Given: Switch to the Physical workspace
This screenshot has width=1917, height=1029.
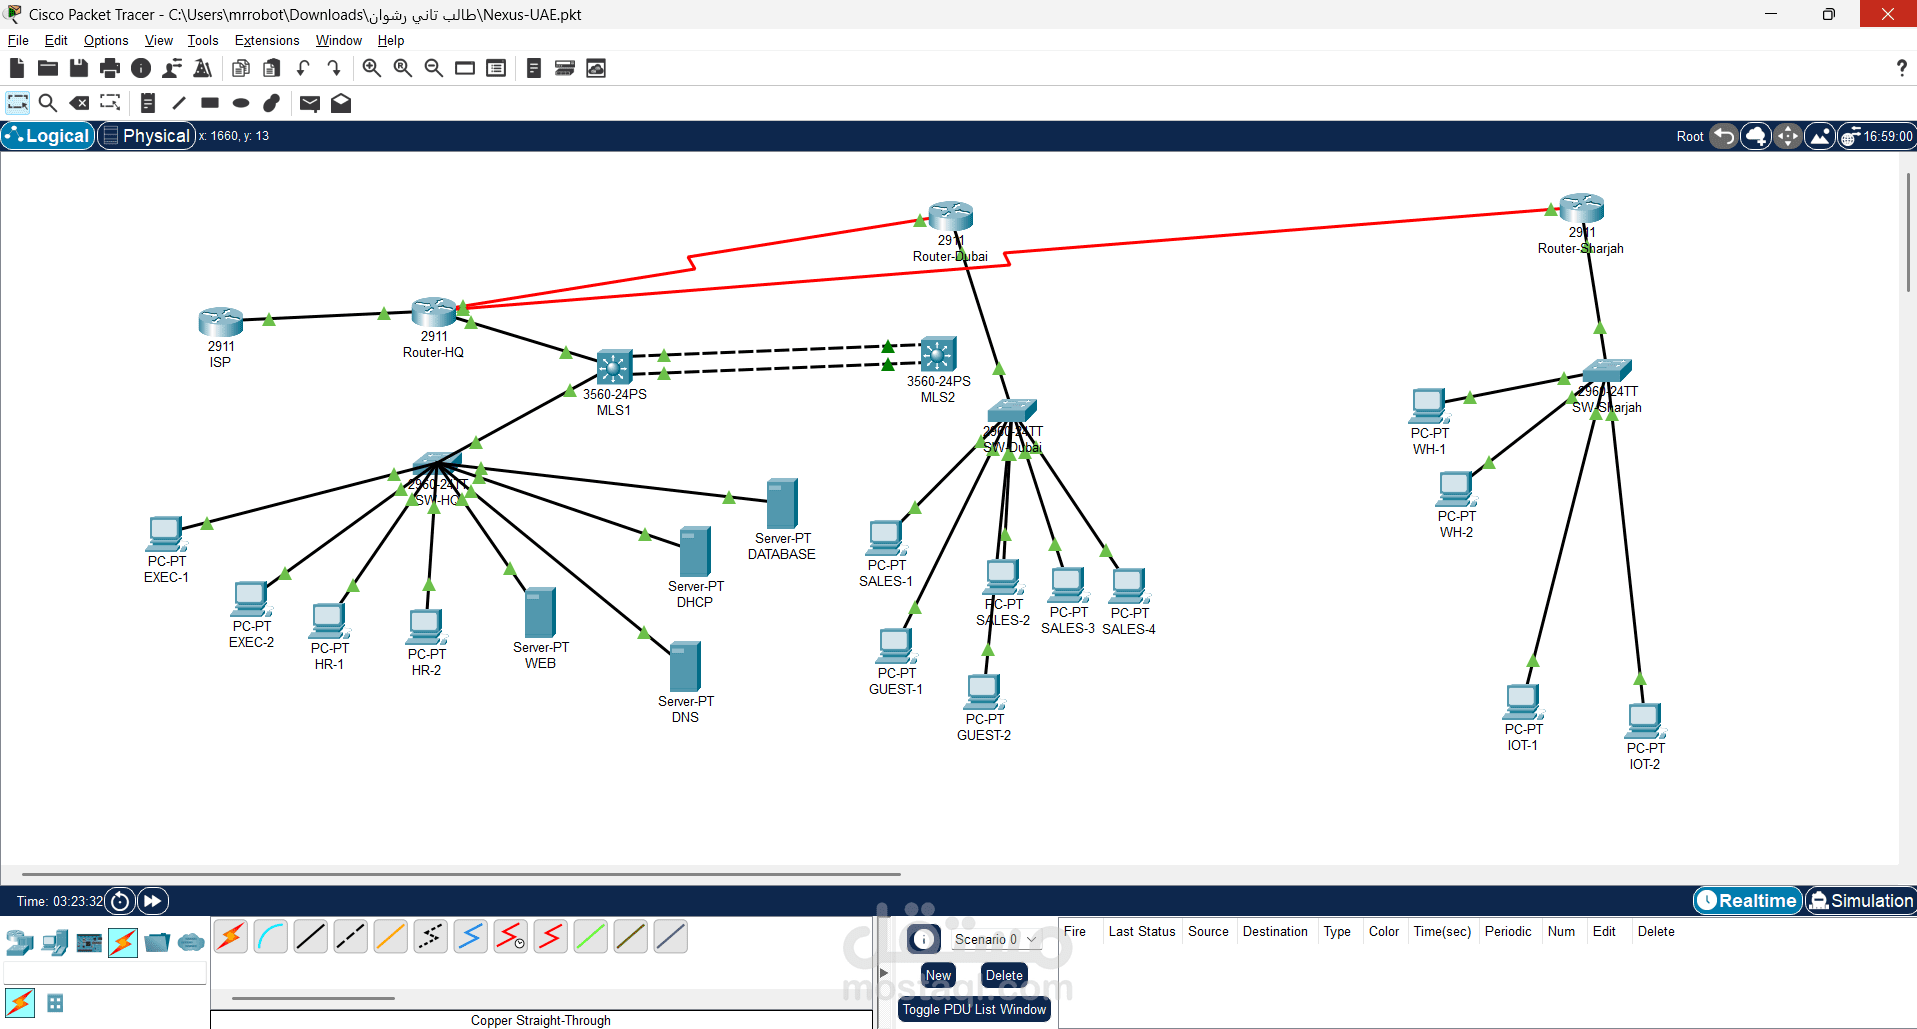Looking at the screenshot, I should point(146,136).
